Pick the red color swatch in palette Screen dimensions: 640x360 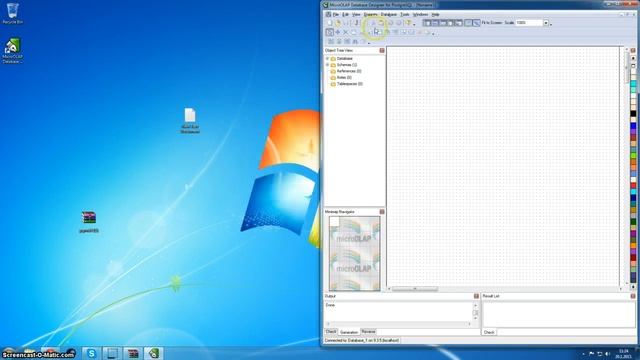pyautogui.click(x=633, y=186)
